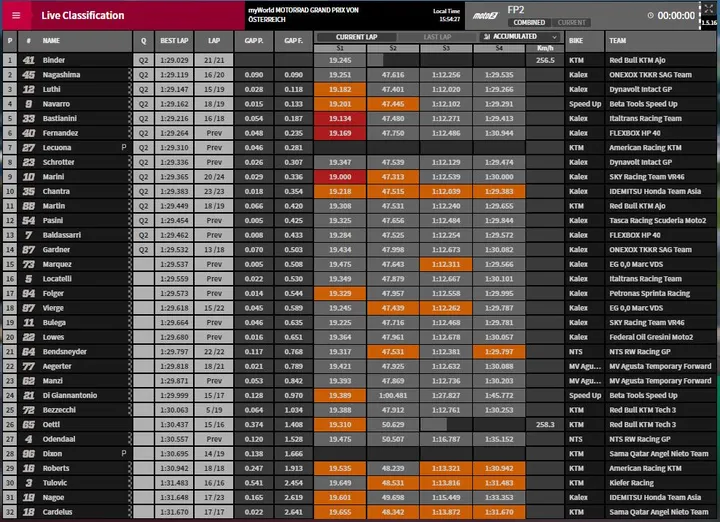Click the pit indicator P on Lecuona's row

tap(124, 147)
